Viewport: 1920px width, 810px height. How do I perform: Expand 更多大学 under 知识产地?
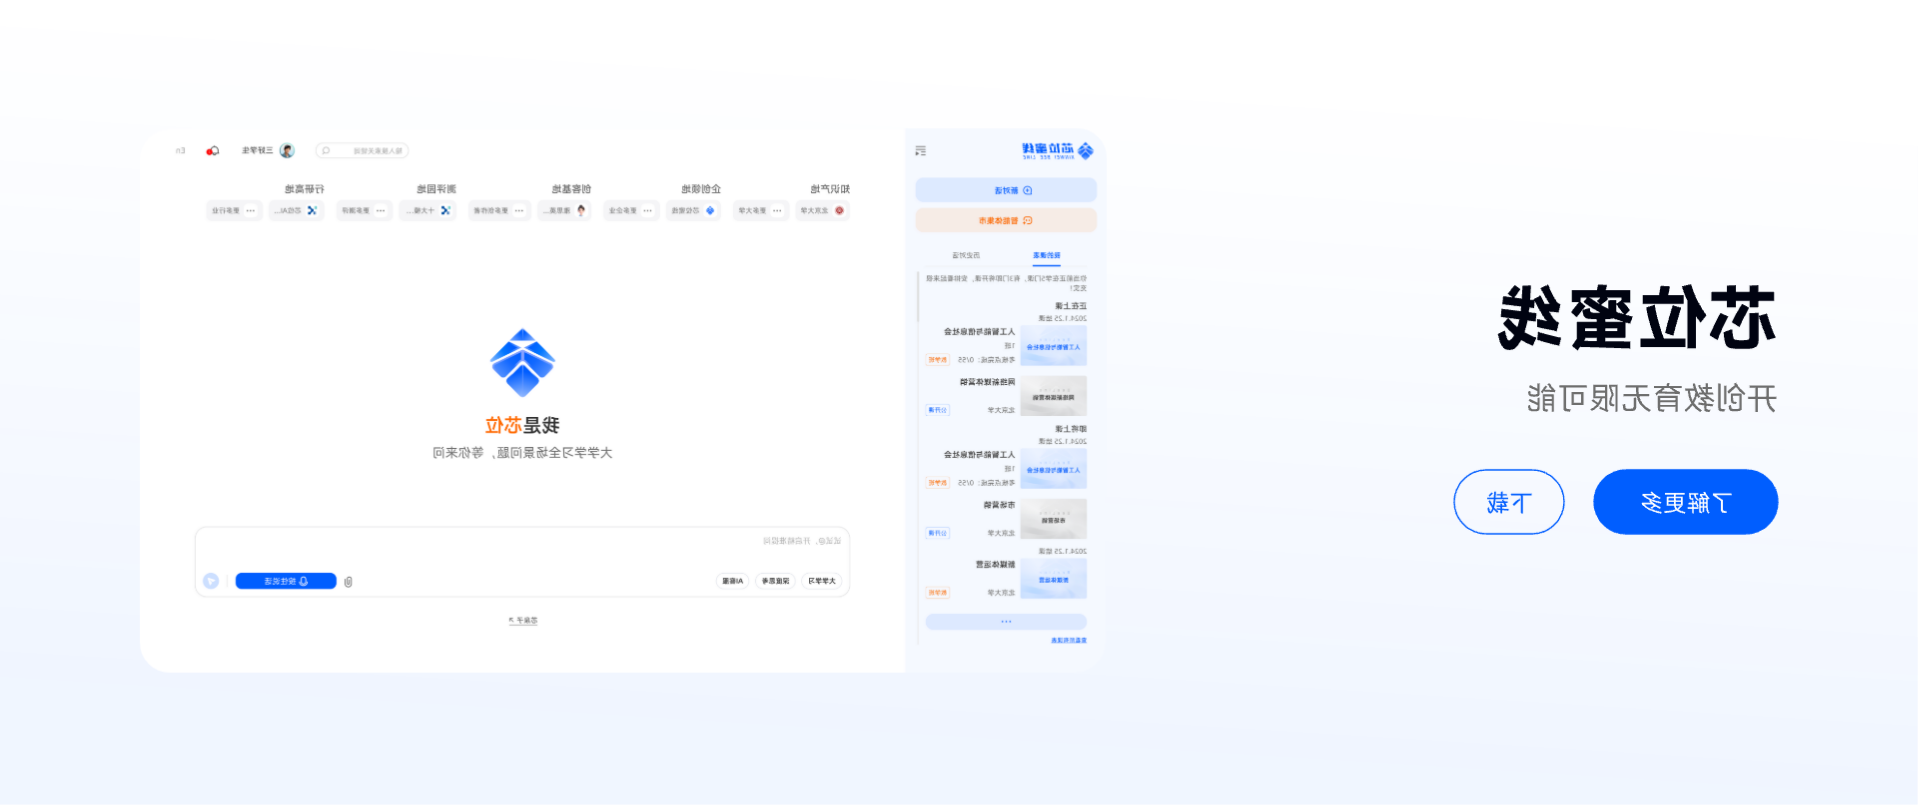click(761, 211)
